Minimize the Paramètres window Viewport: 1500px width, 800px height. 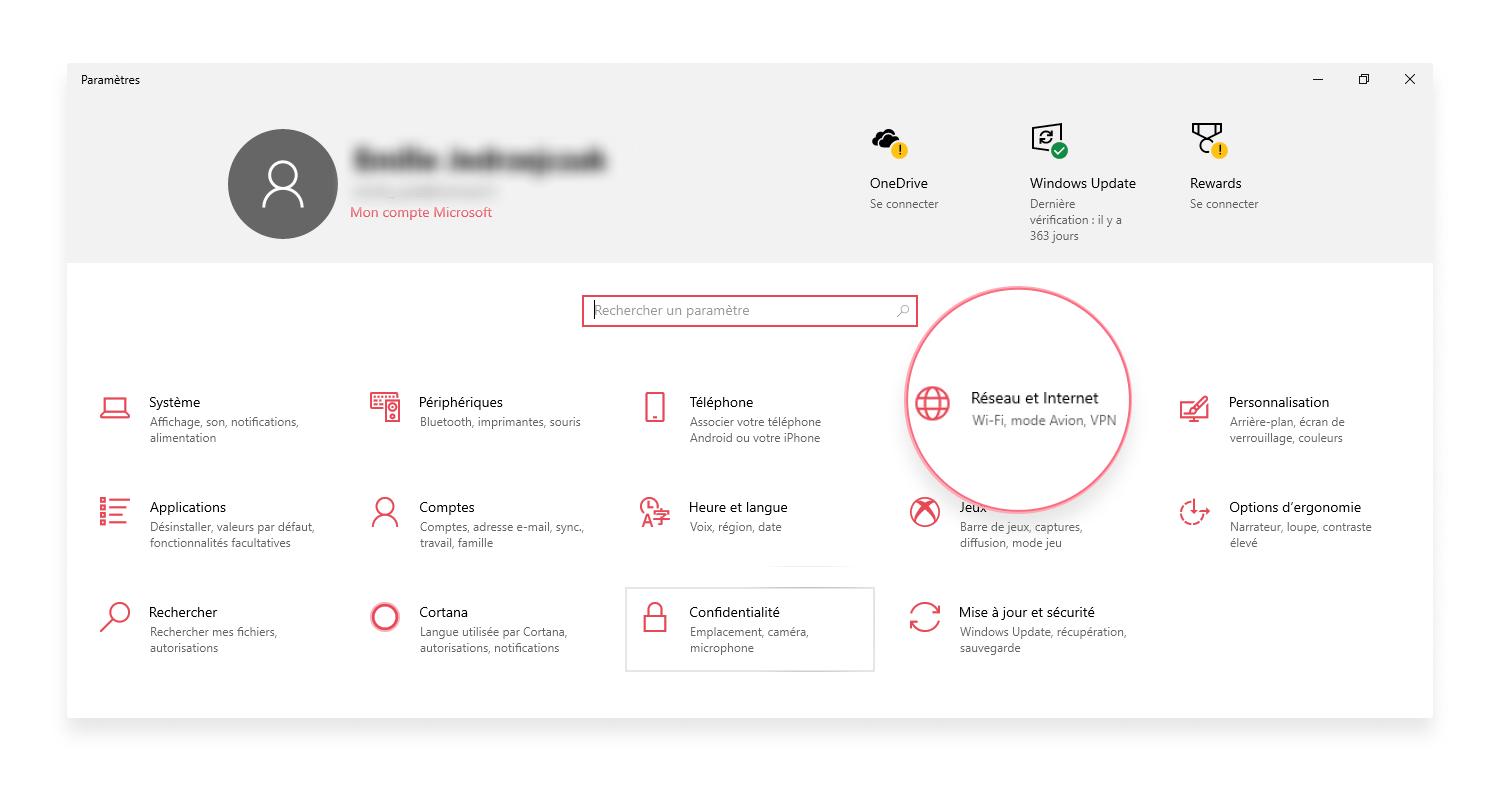pos(1318,80)
